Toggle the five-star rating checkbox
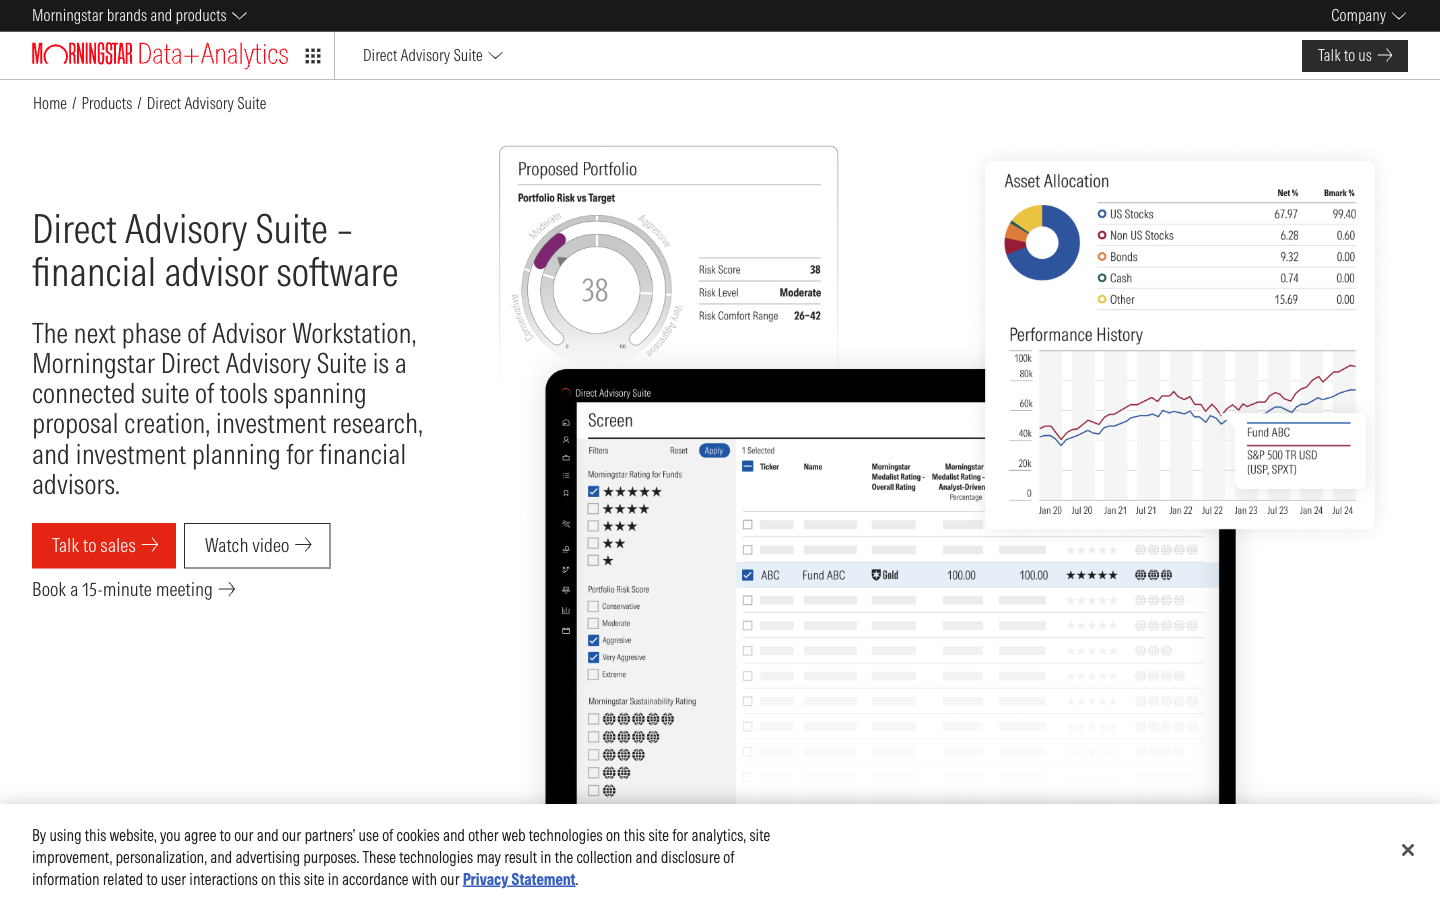 pyautogui.click(x=593, y=492)
